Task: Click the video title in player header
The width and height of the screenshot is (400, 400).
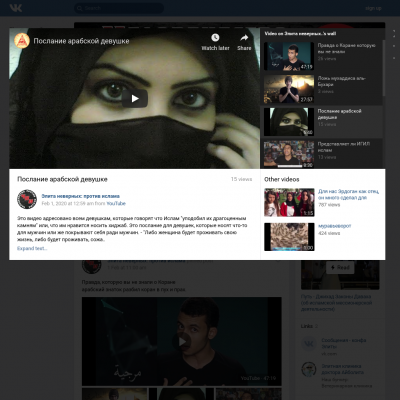Action: pos(81,41)
